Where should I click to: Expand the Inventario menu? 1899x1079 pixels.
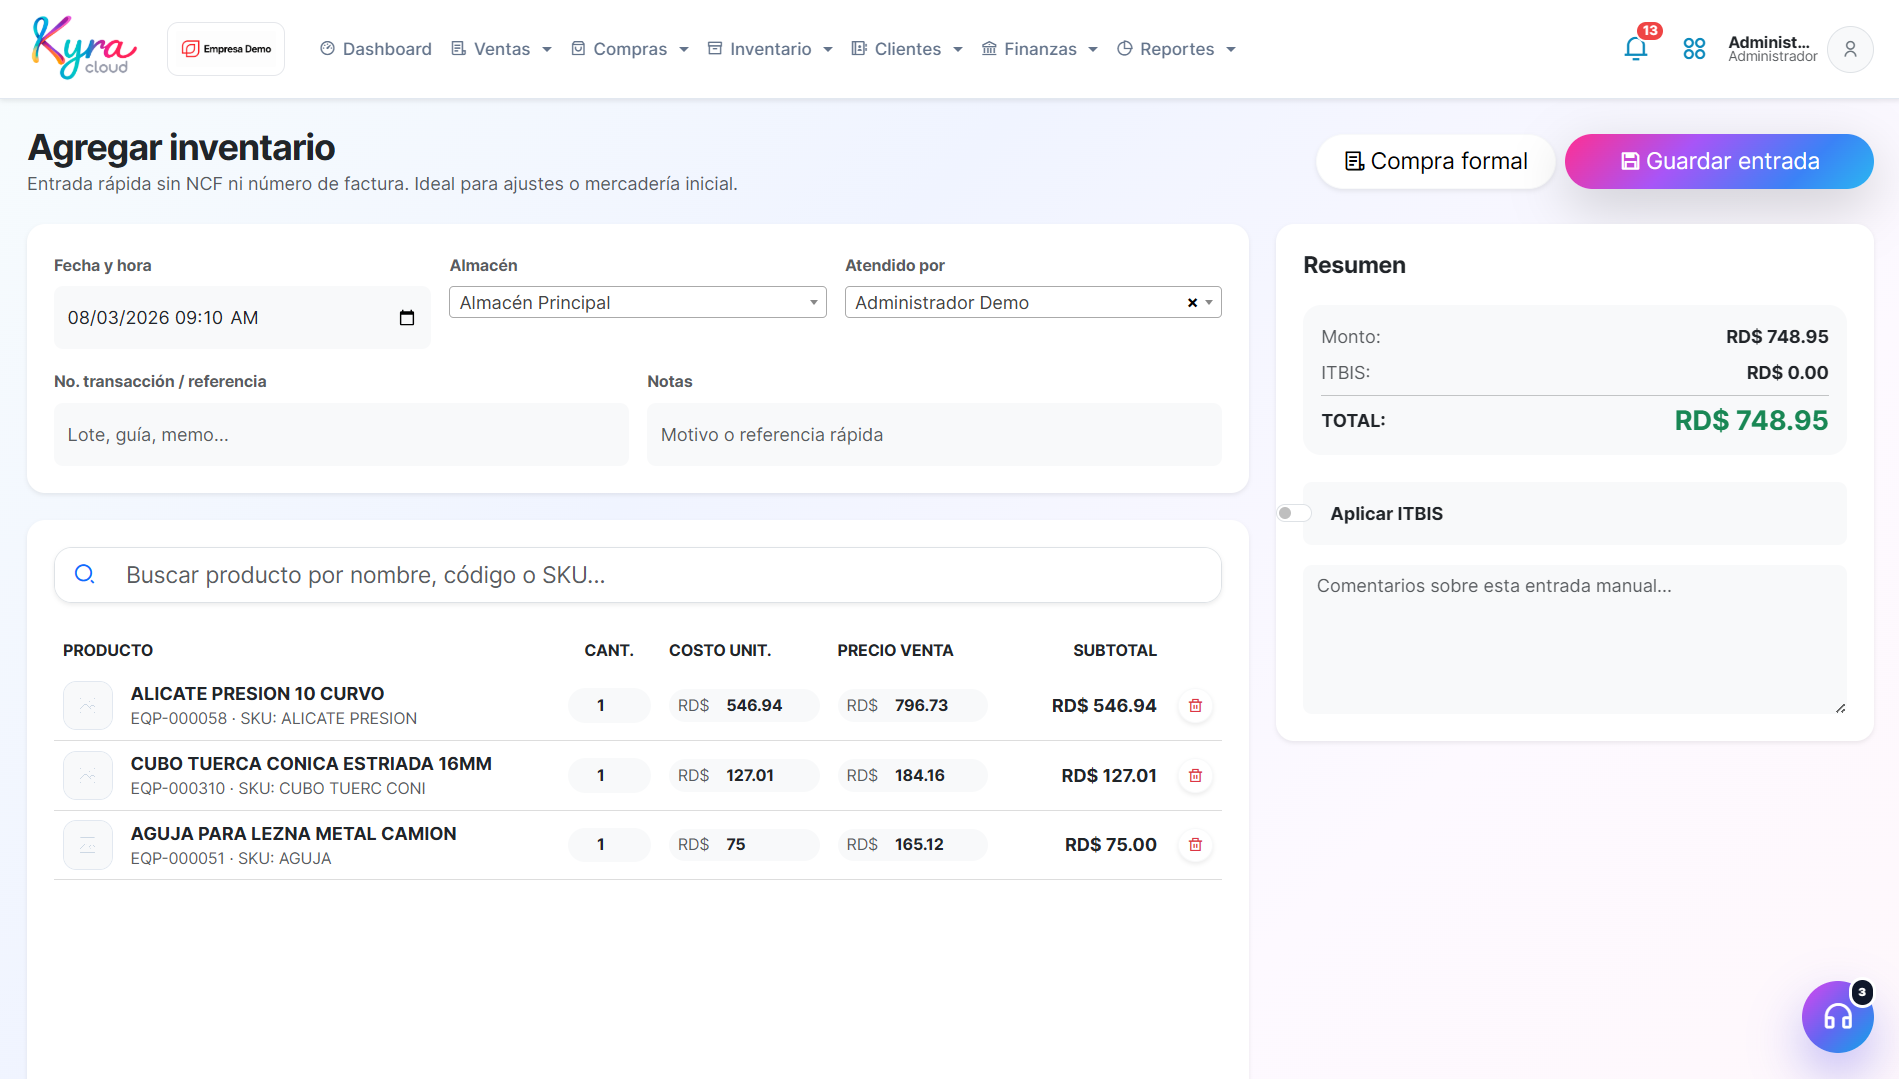(x=770, y=49)
